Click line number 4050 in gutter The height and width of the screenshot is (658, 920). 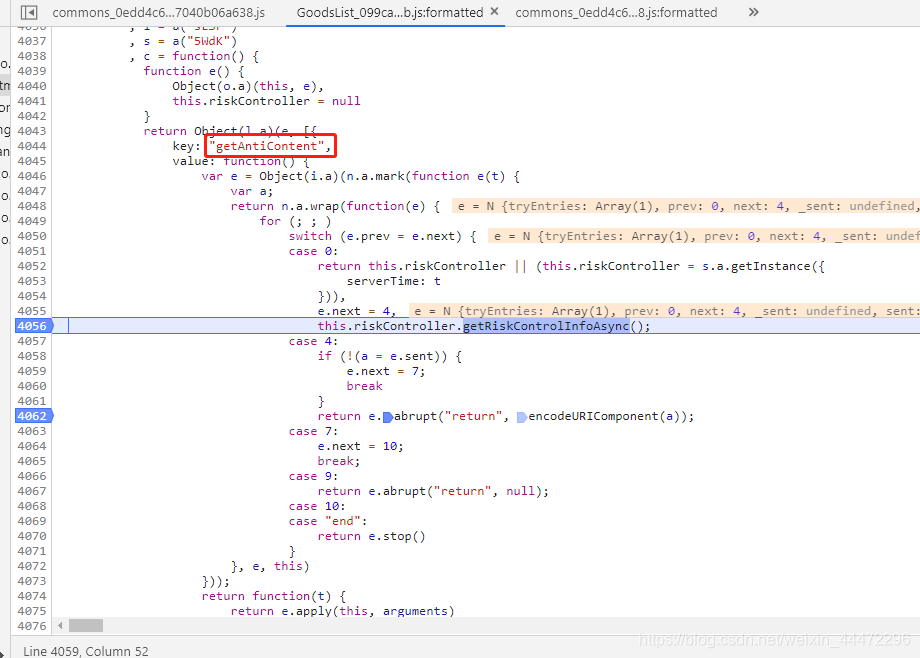pos(32,236)
